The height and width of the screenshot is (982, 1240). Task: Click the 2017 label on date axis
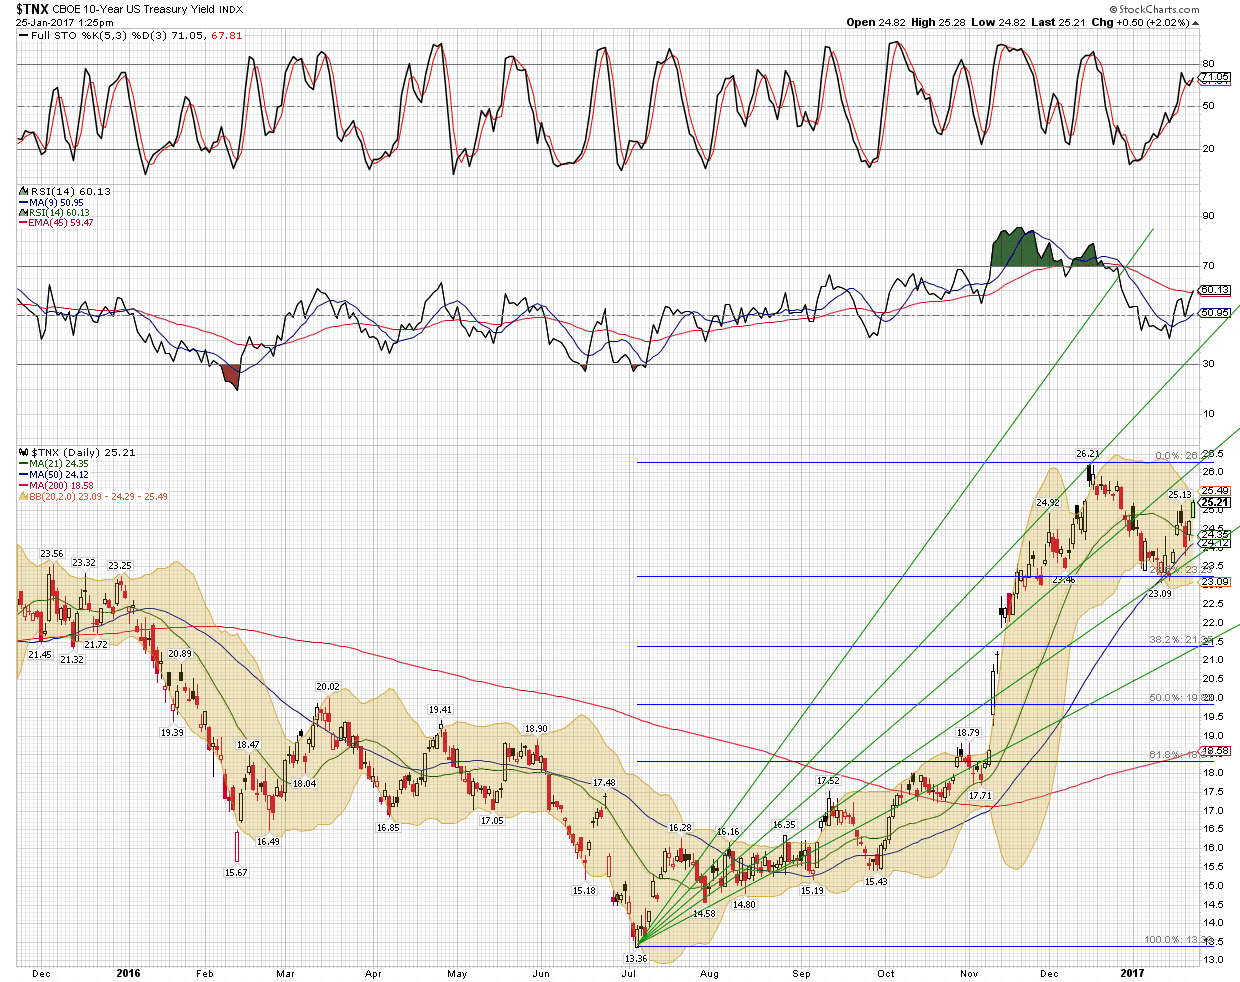(x=1131, y=973)
